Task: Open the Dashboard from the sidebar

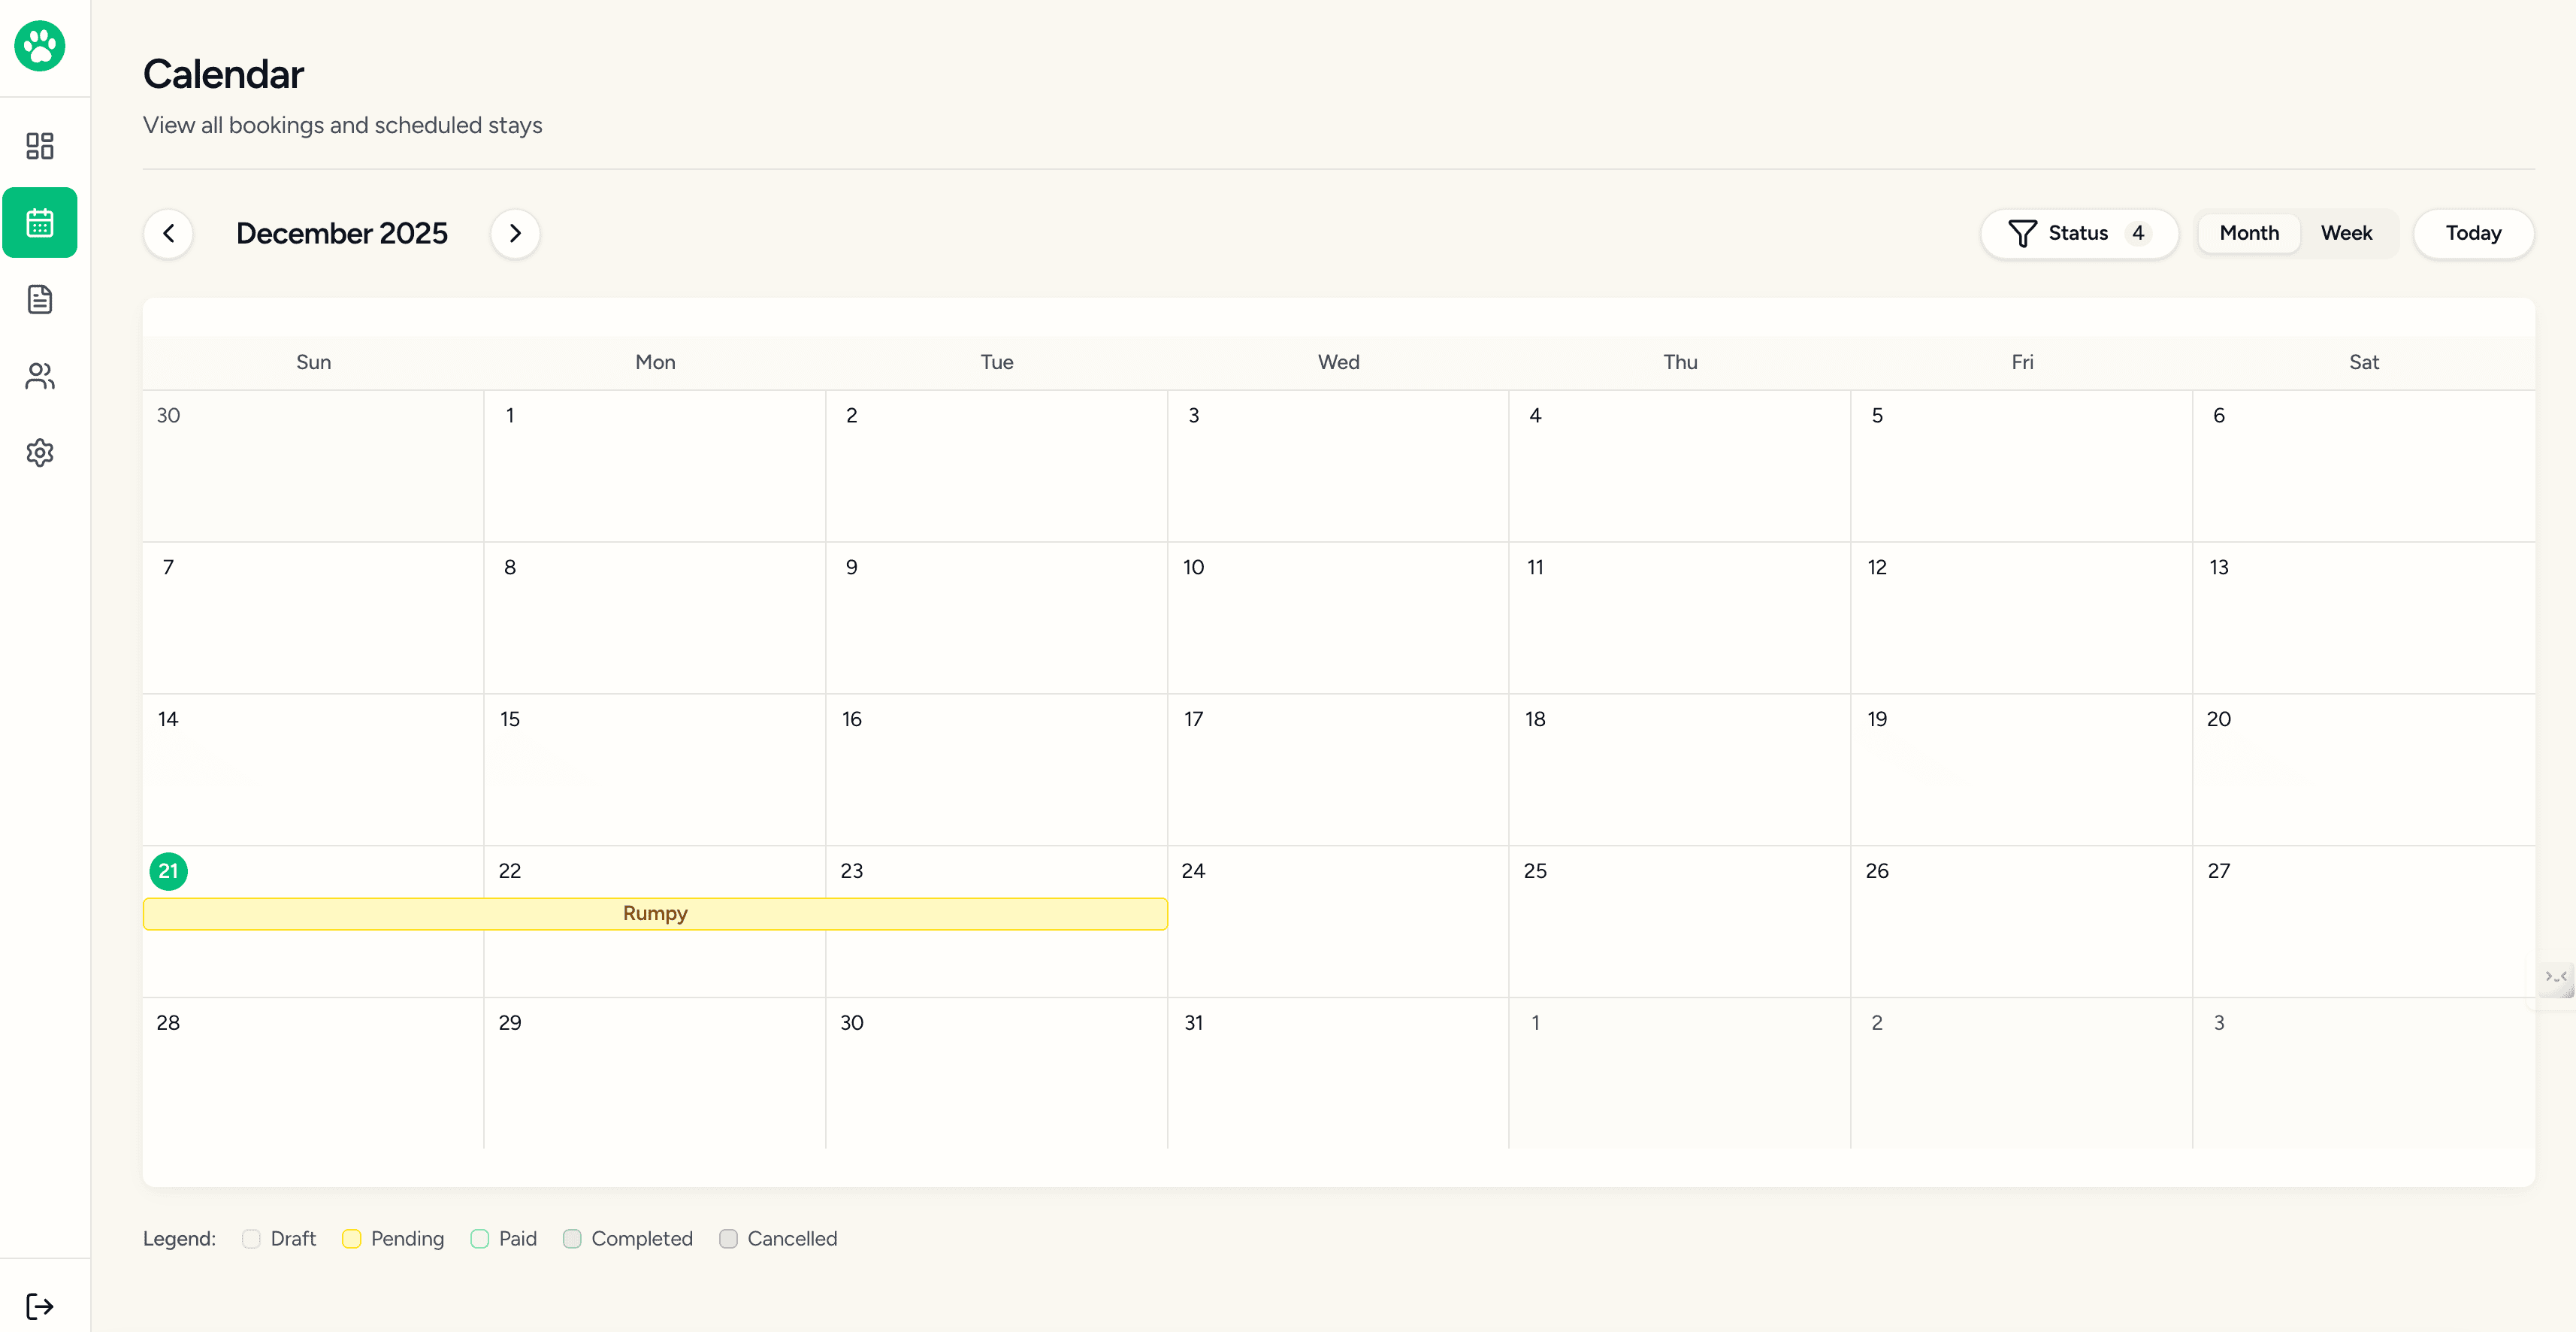Action: tap(40, 146)
